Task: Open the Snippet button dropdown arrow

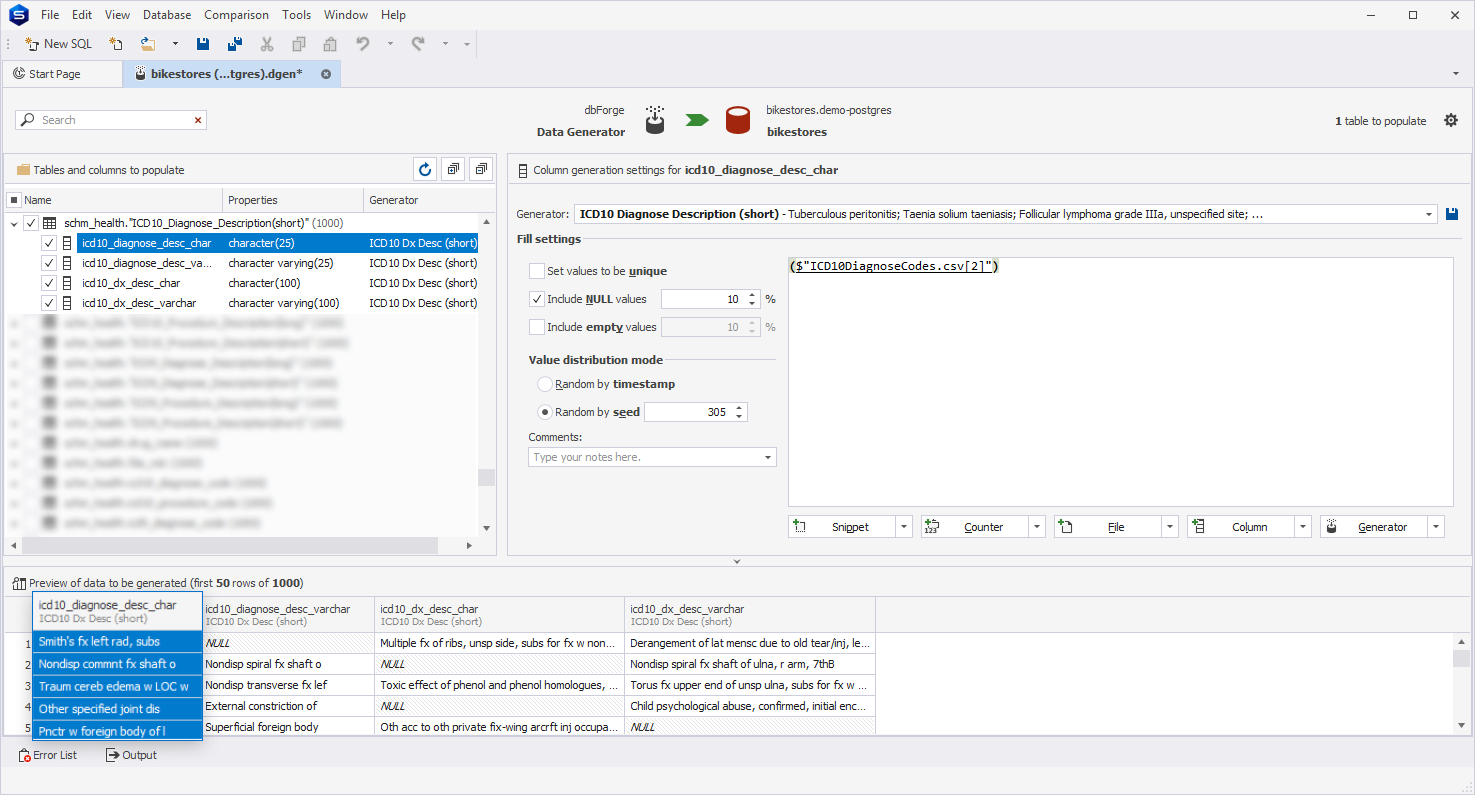Action: 904,527
